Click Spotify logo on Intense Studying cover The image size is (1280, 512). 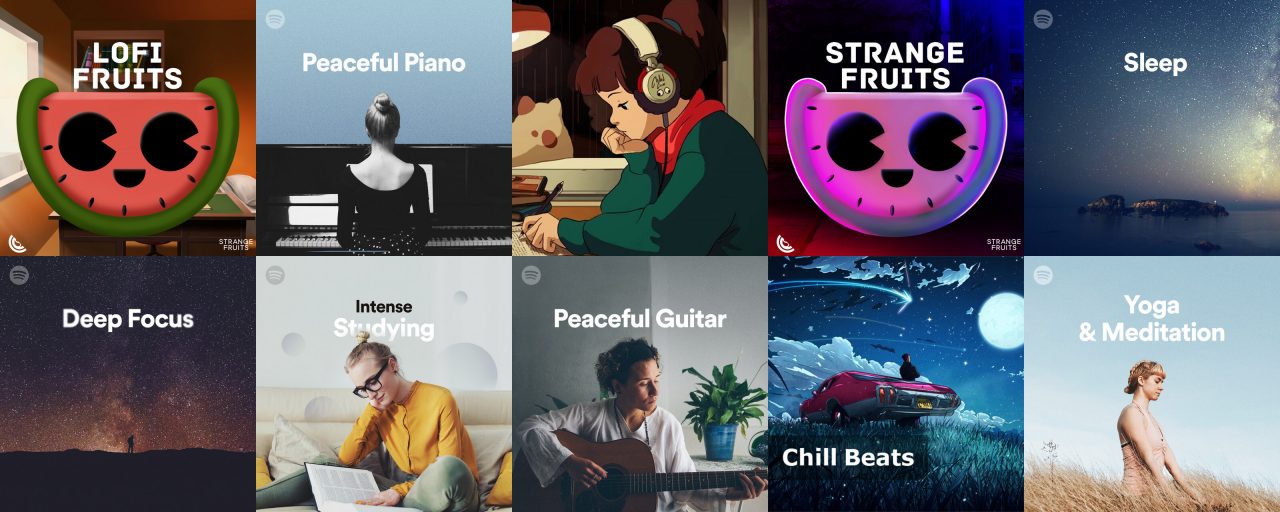275,275
